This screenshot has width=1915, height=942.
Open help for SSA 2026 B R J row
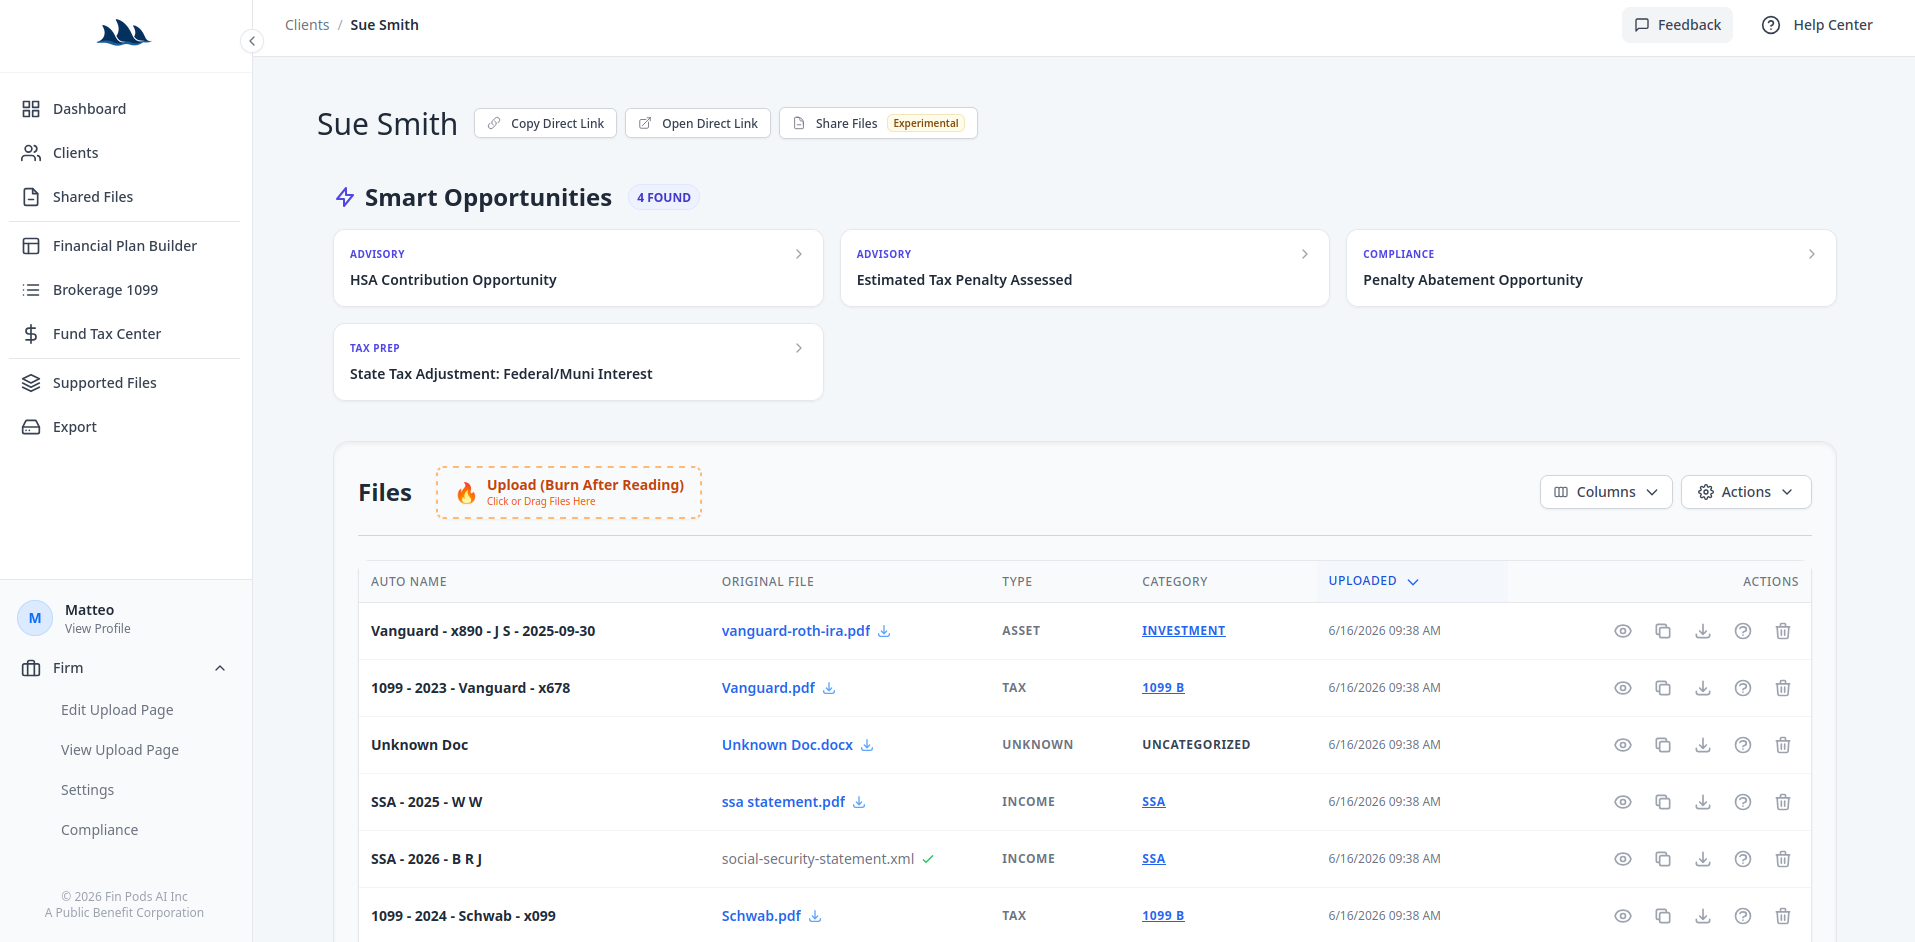pos(1743,859)
